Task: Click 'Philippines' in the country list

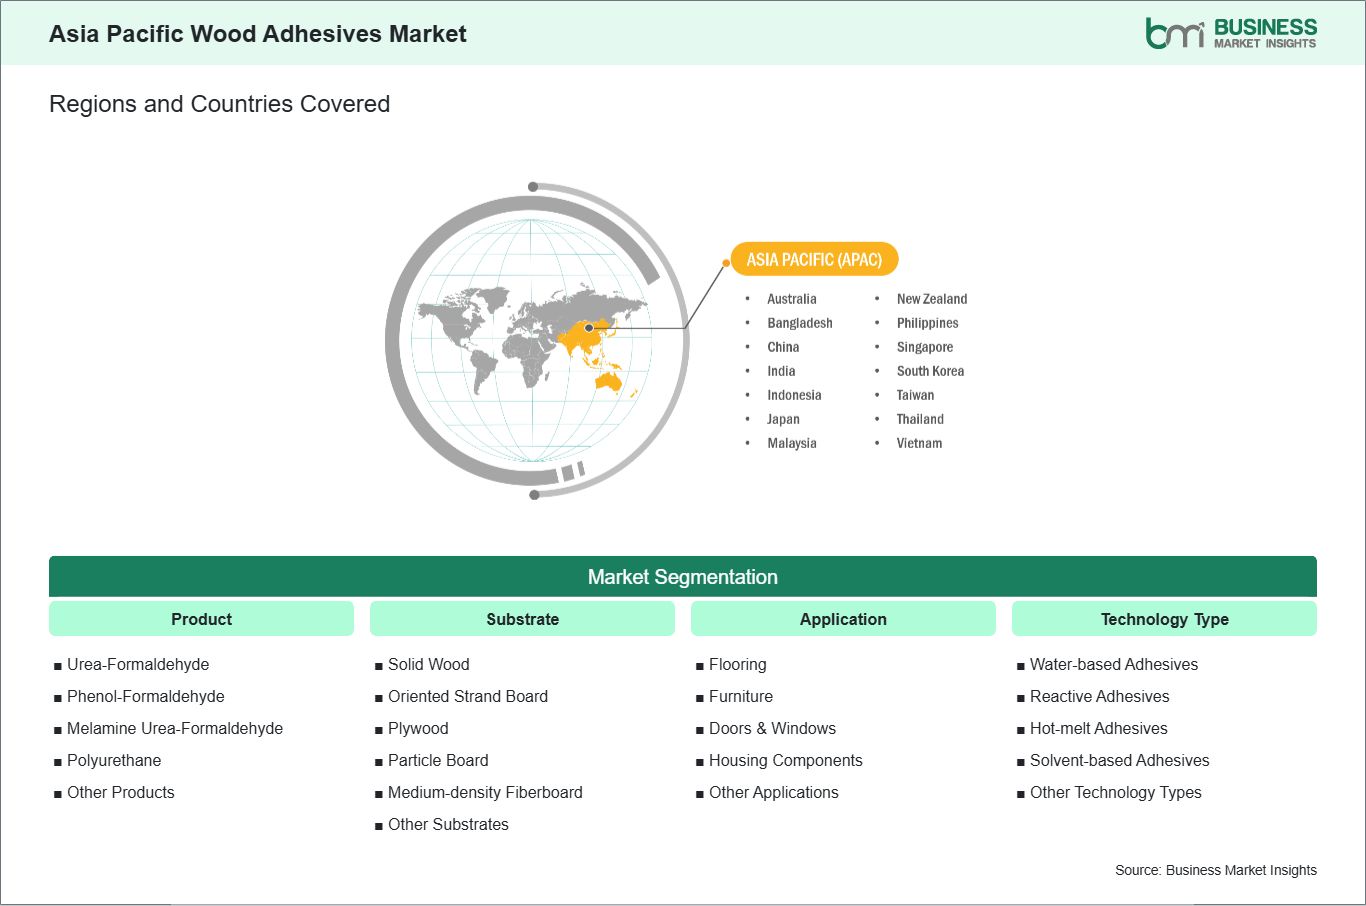Action: click(x=927, y=323)
